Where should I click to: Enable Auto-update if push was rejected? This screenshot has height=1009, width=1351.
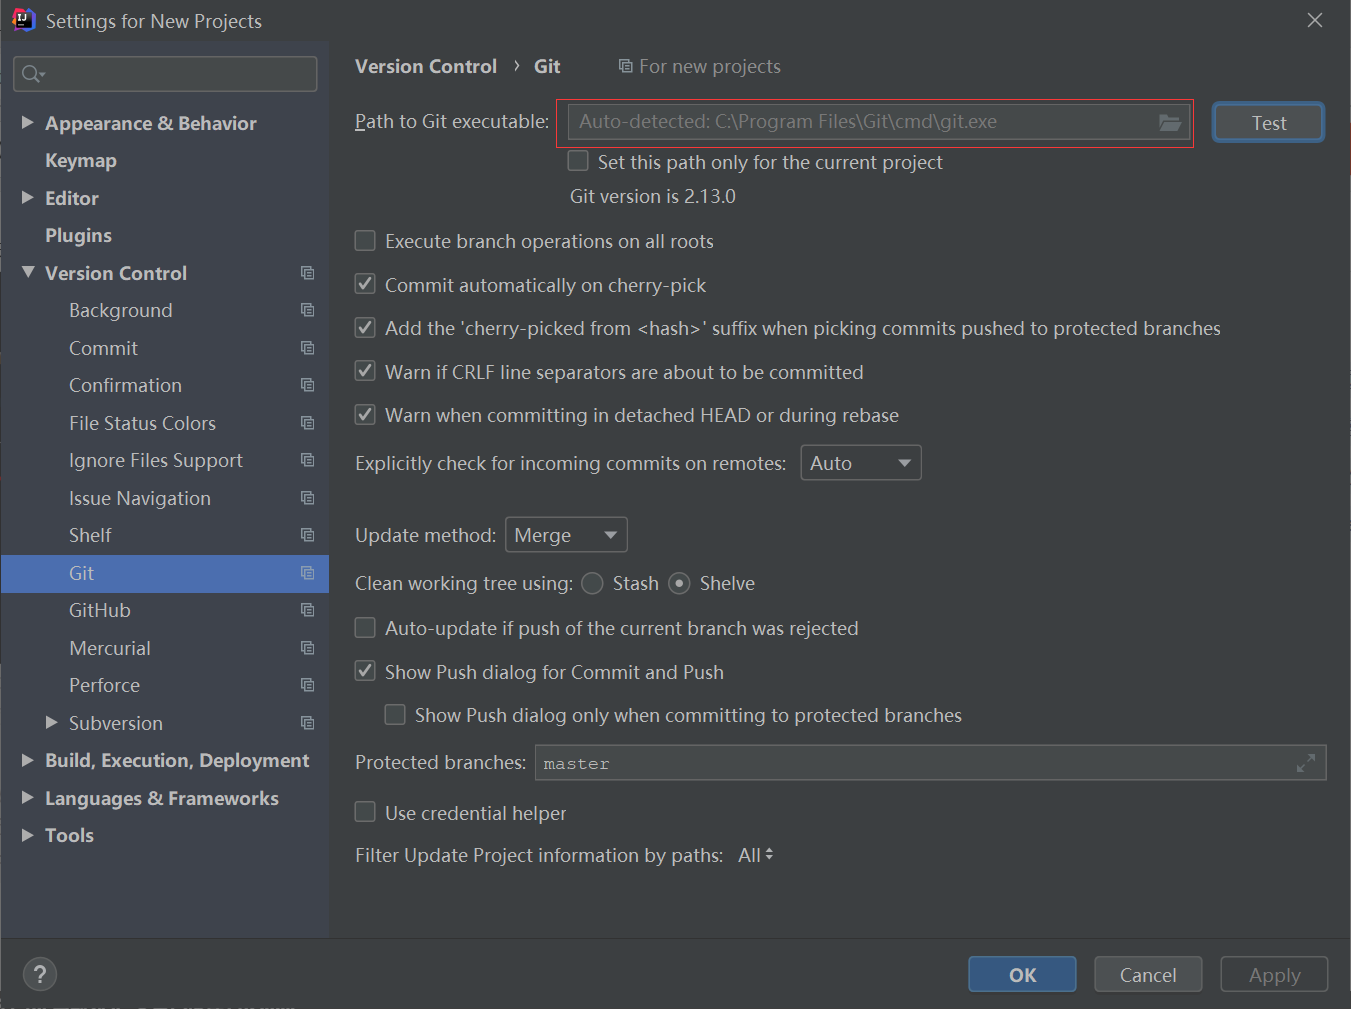pos(365,628)
